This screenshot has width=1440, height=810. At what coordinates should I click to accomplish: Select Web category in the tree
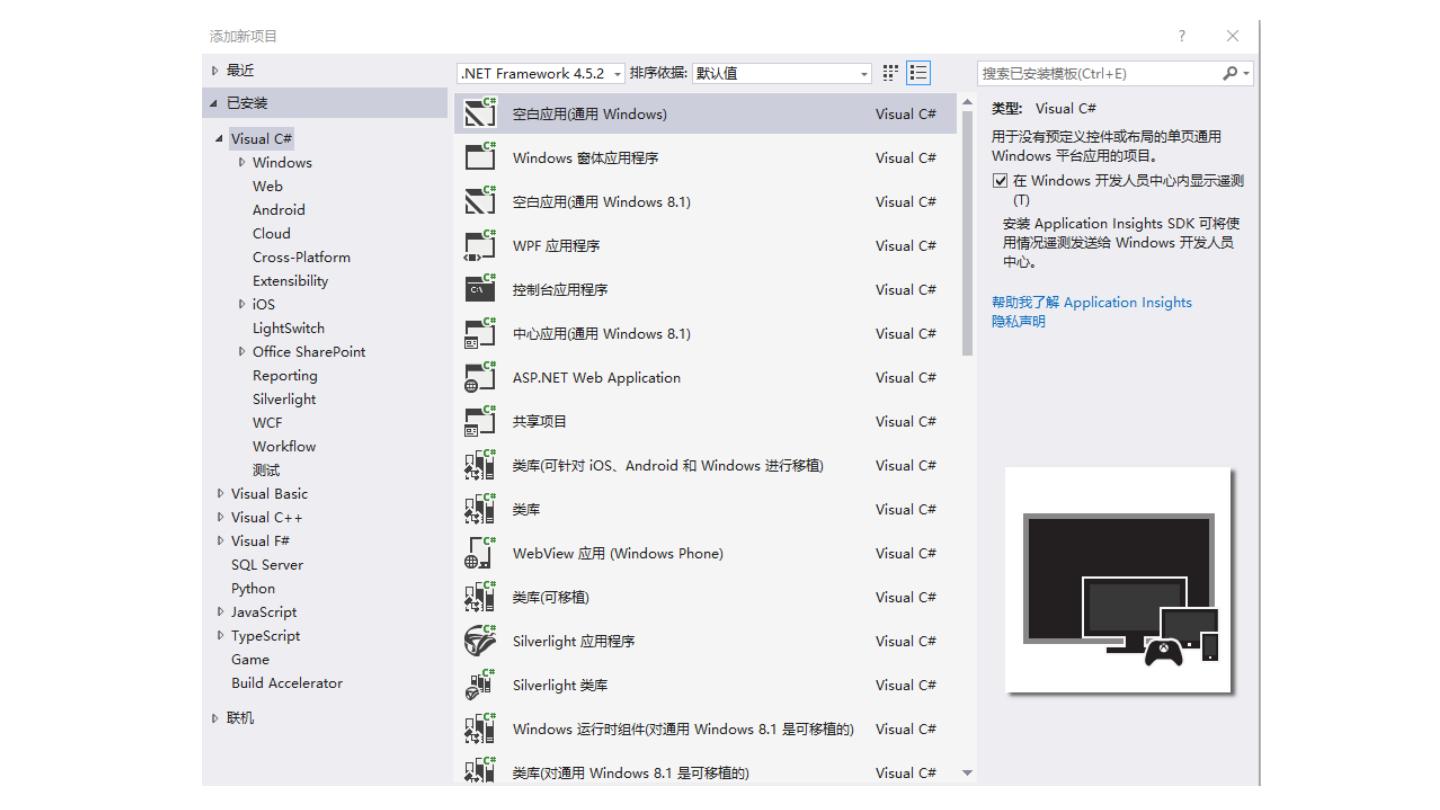[268, 186]
